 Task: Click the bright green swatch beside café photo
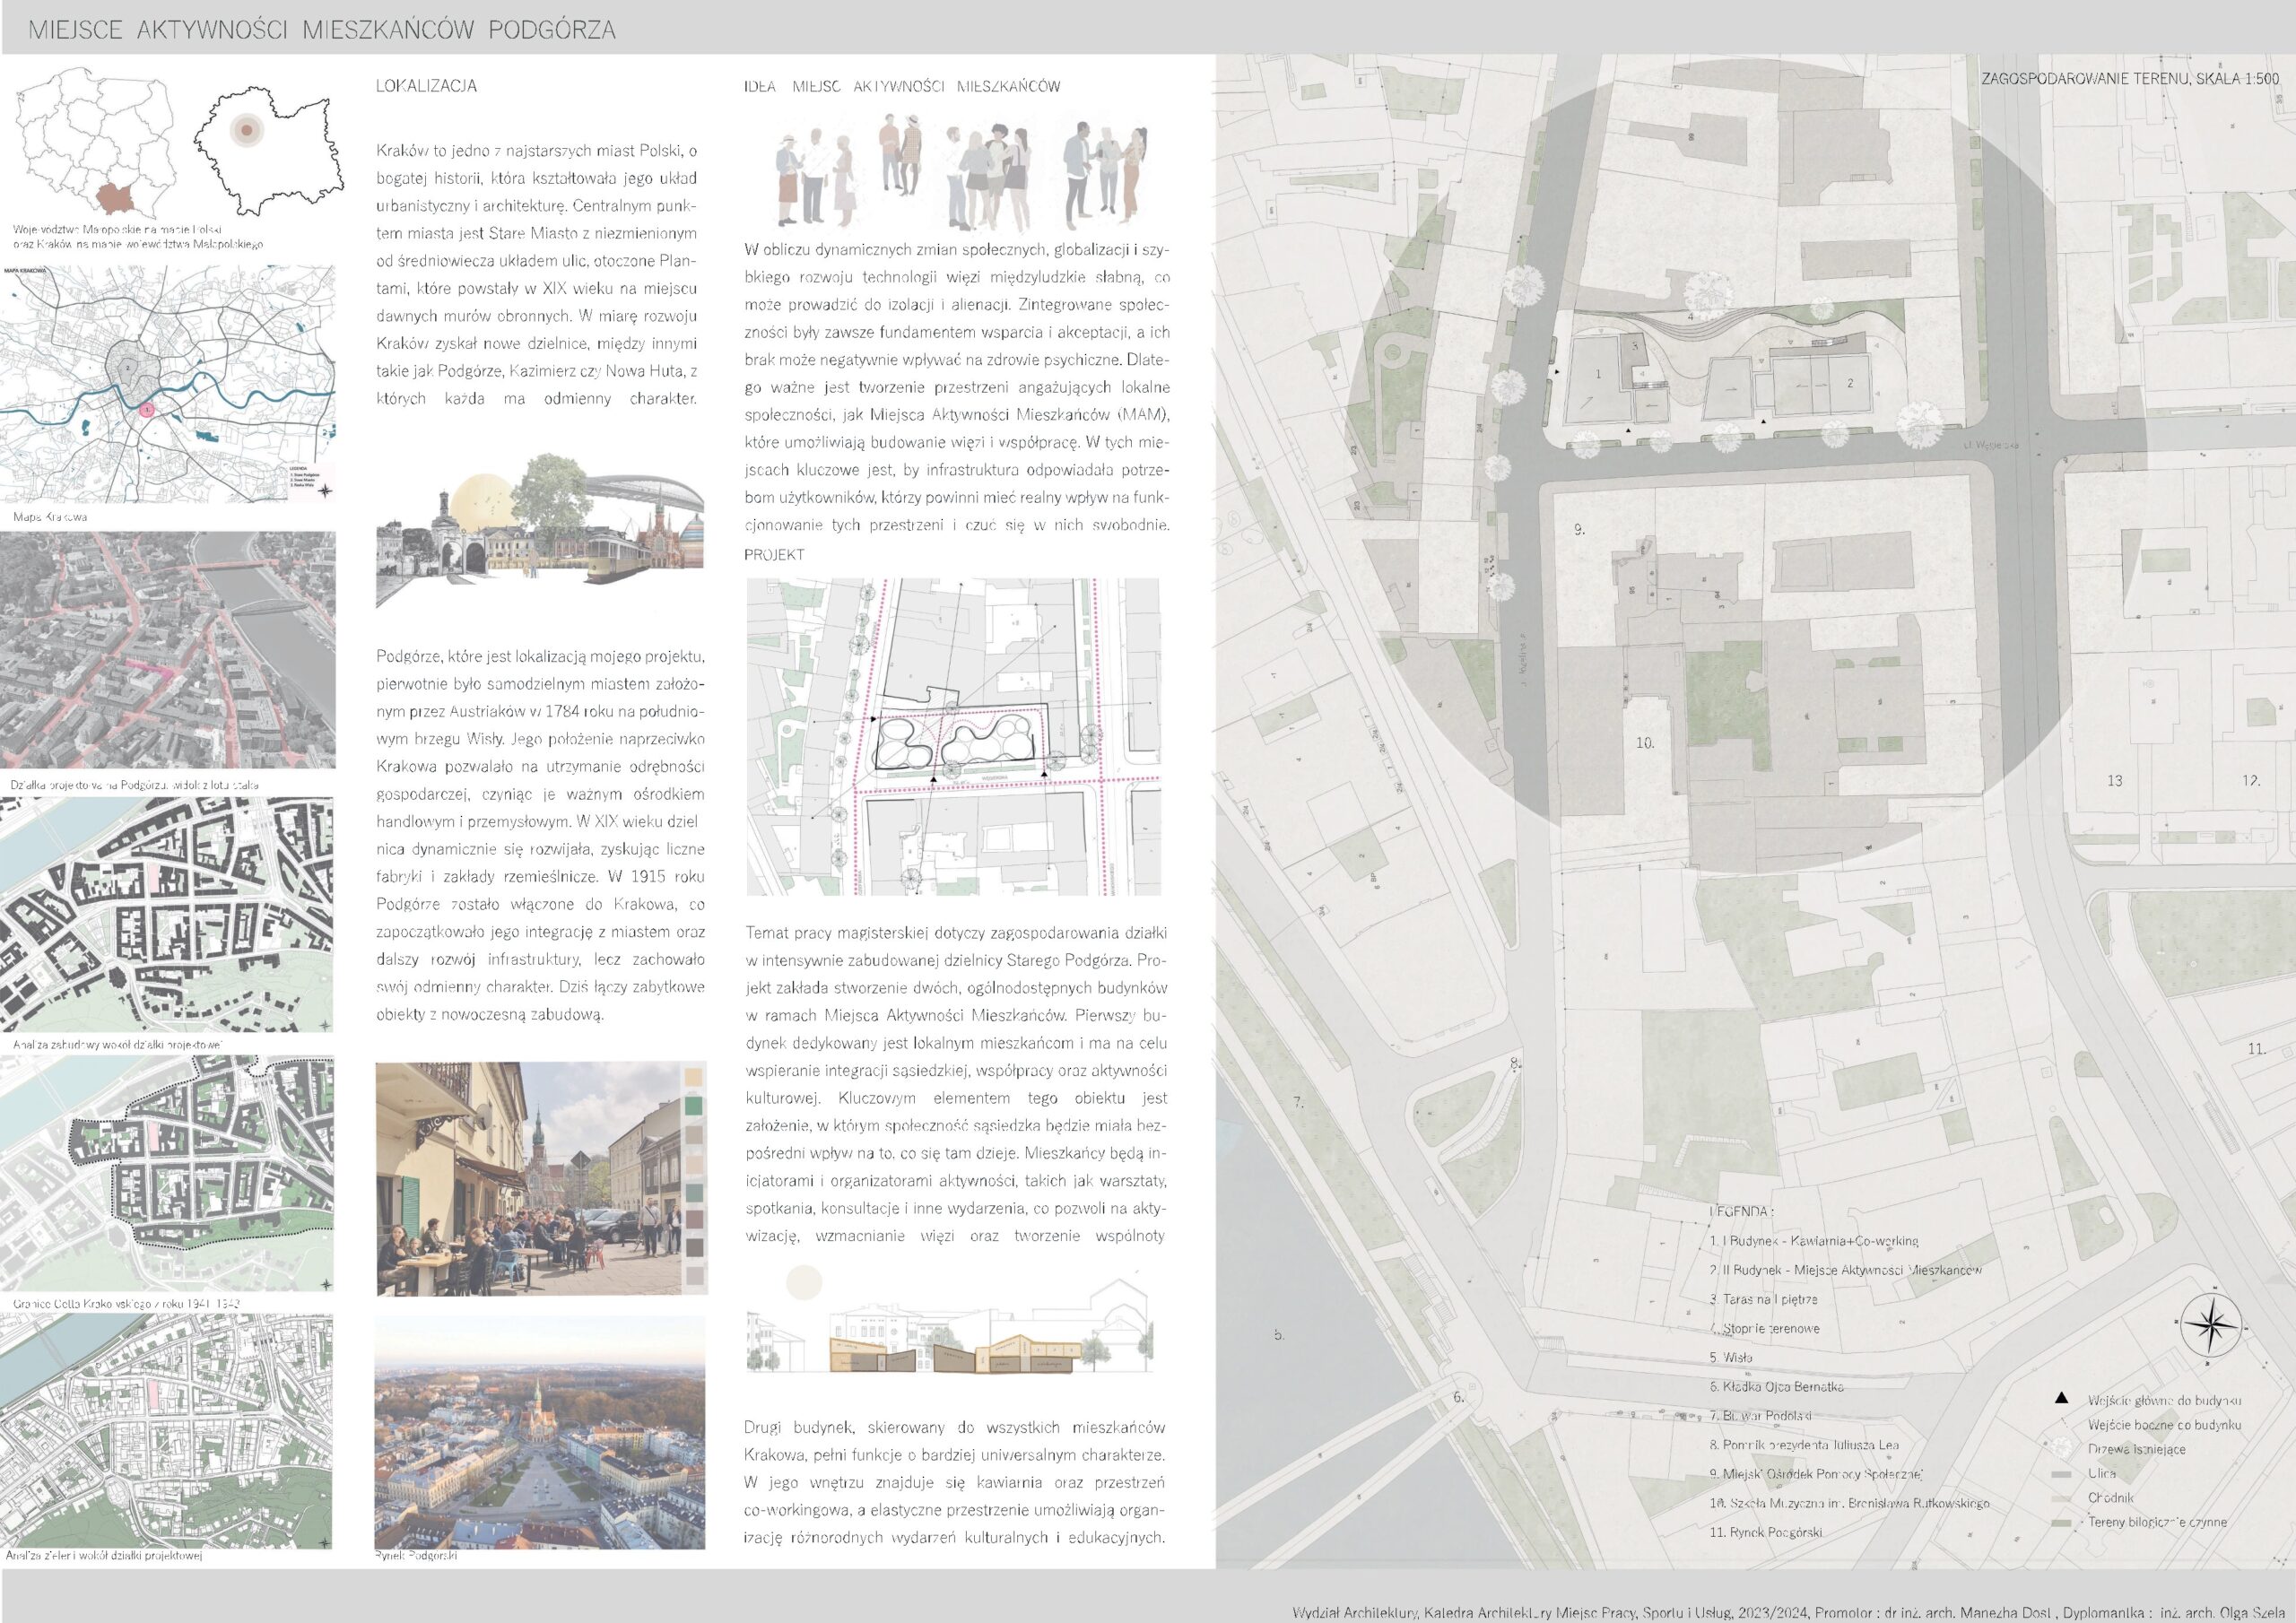pyautogui.click(x=693, y=1106)
